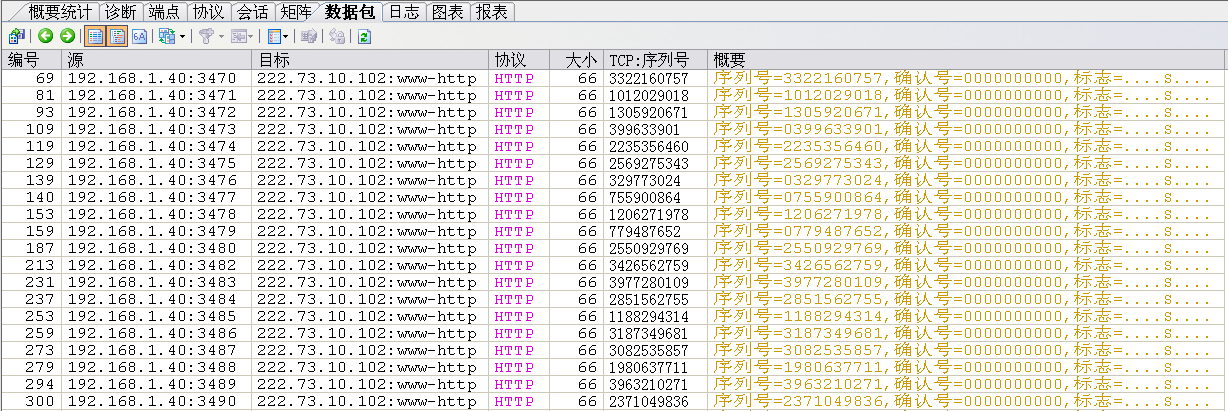Click source 192.168.1.40:3483
The width and height of the screenshot is (1228, 411).
tap(152, 282)
